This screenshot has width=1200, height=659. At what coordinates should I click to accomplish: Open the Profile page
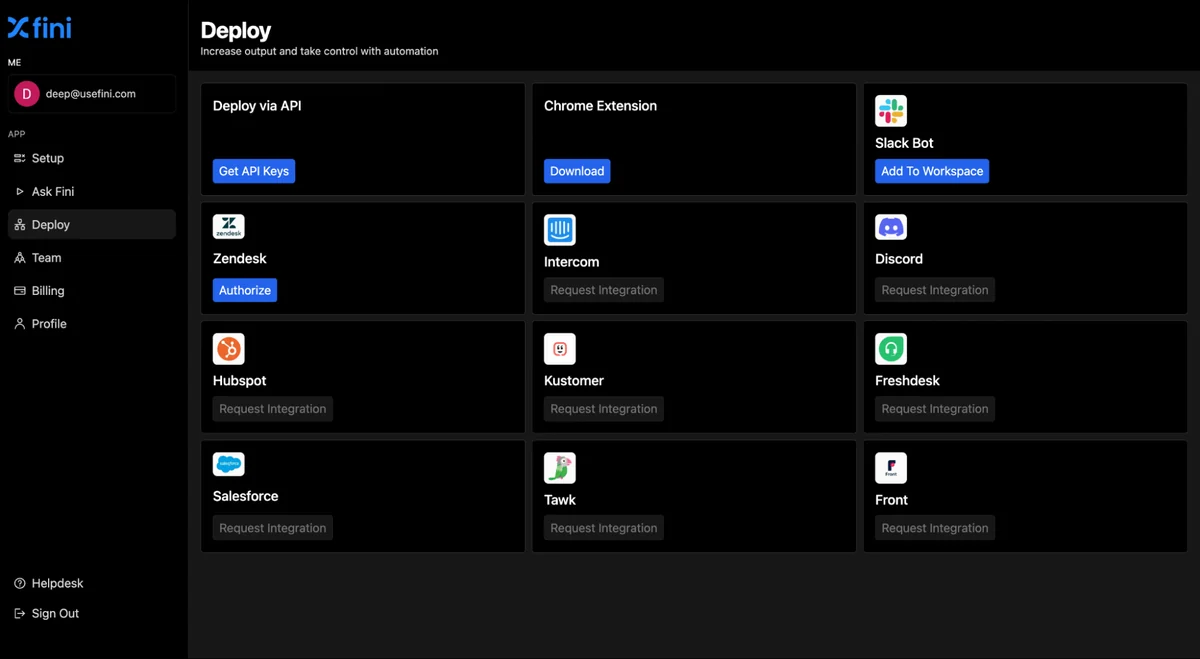92,324
